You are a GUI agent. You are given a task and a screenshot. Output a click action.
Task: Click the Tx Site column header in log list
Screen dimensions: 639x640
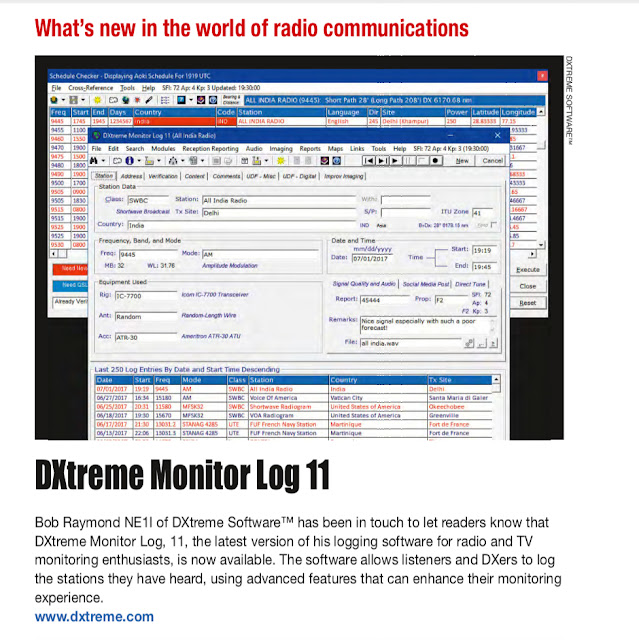[x=460, y=380]
